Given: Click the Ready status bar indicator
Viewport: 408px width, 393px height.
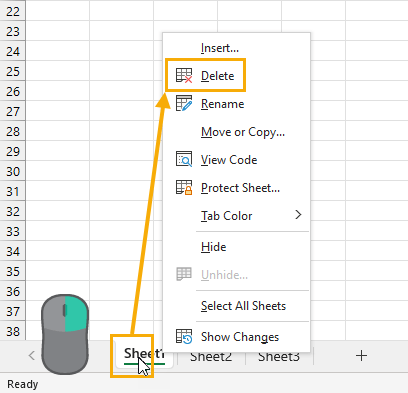Looking at the screenshot, I should point(23,384).
